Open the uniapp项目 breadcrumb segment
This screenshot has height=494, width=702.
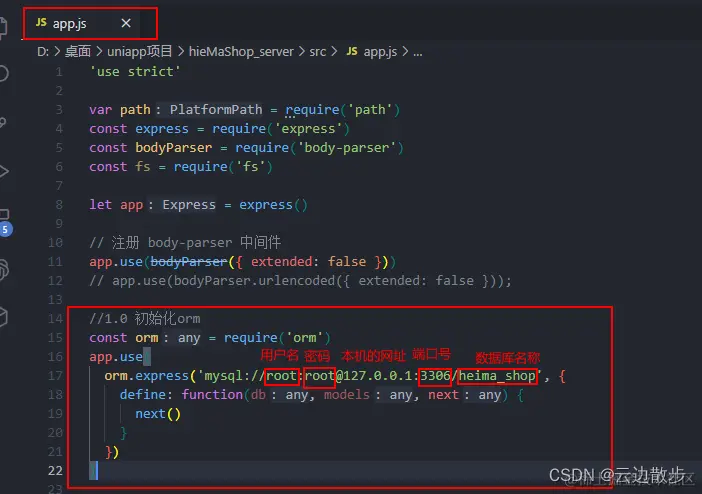click(140, 52)
